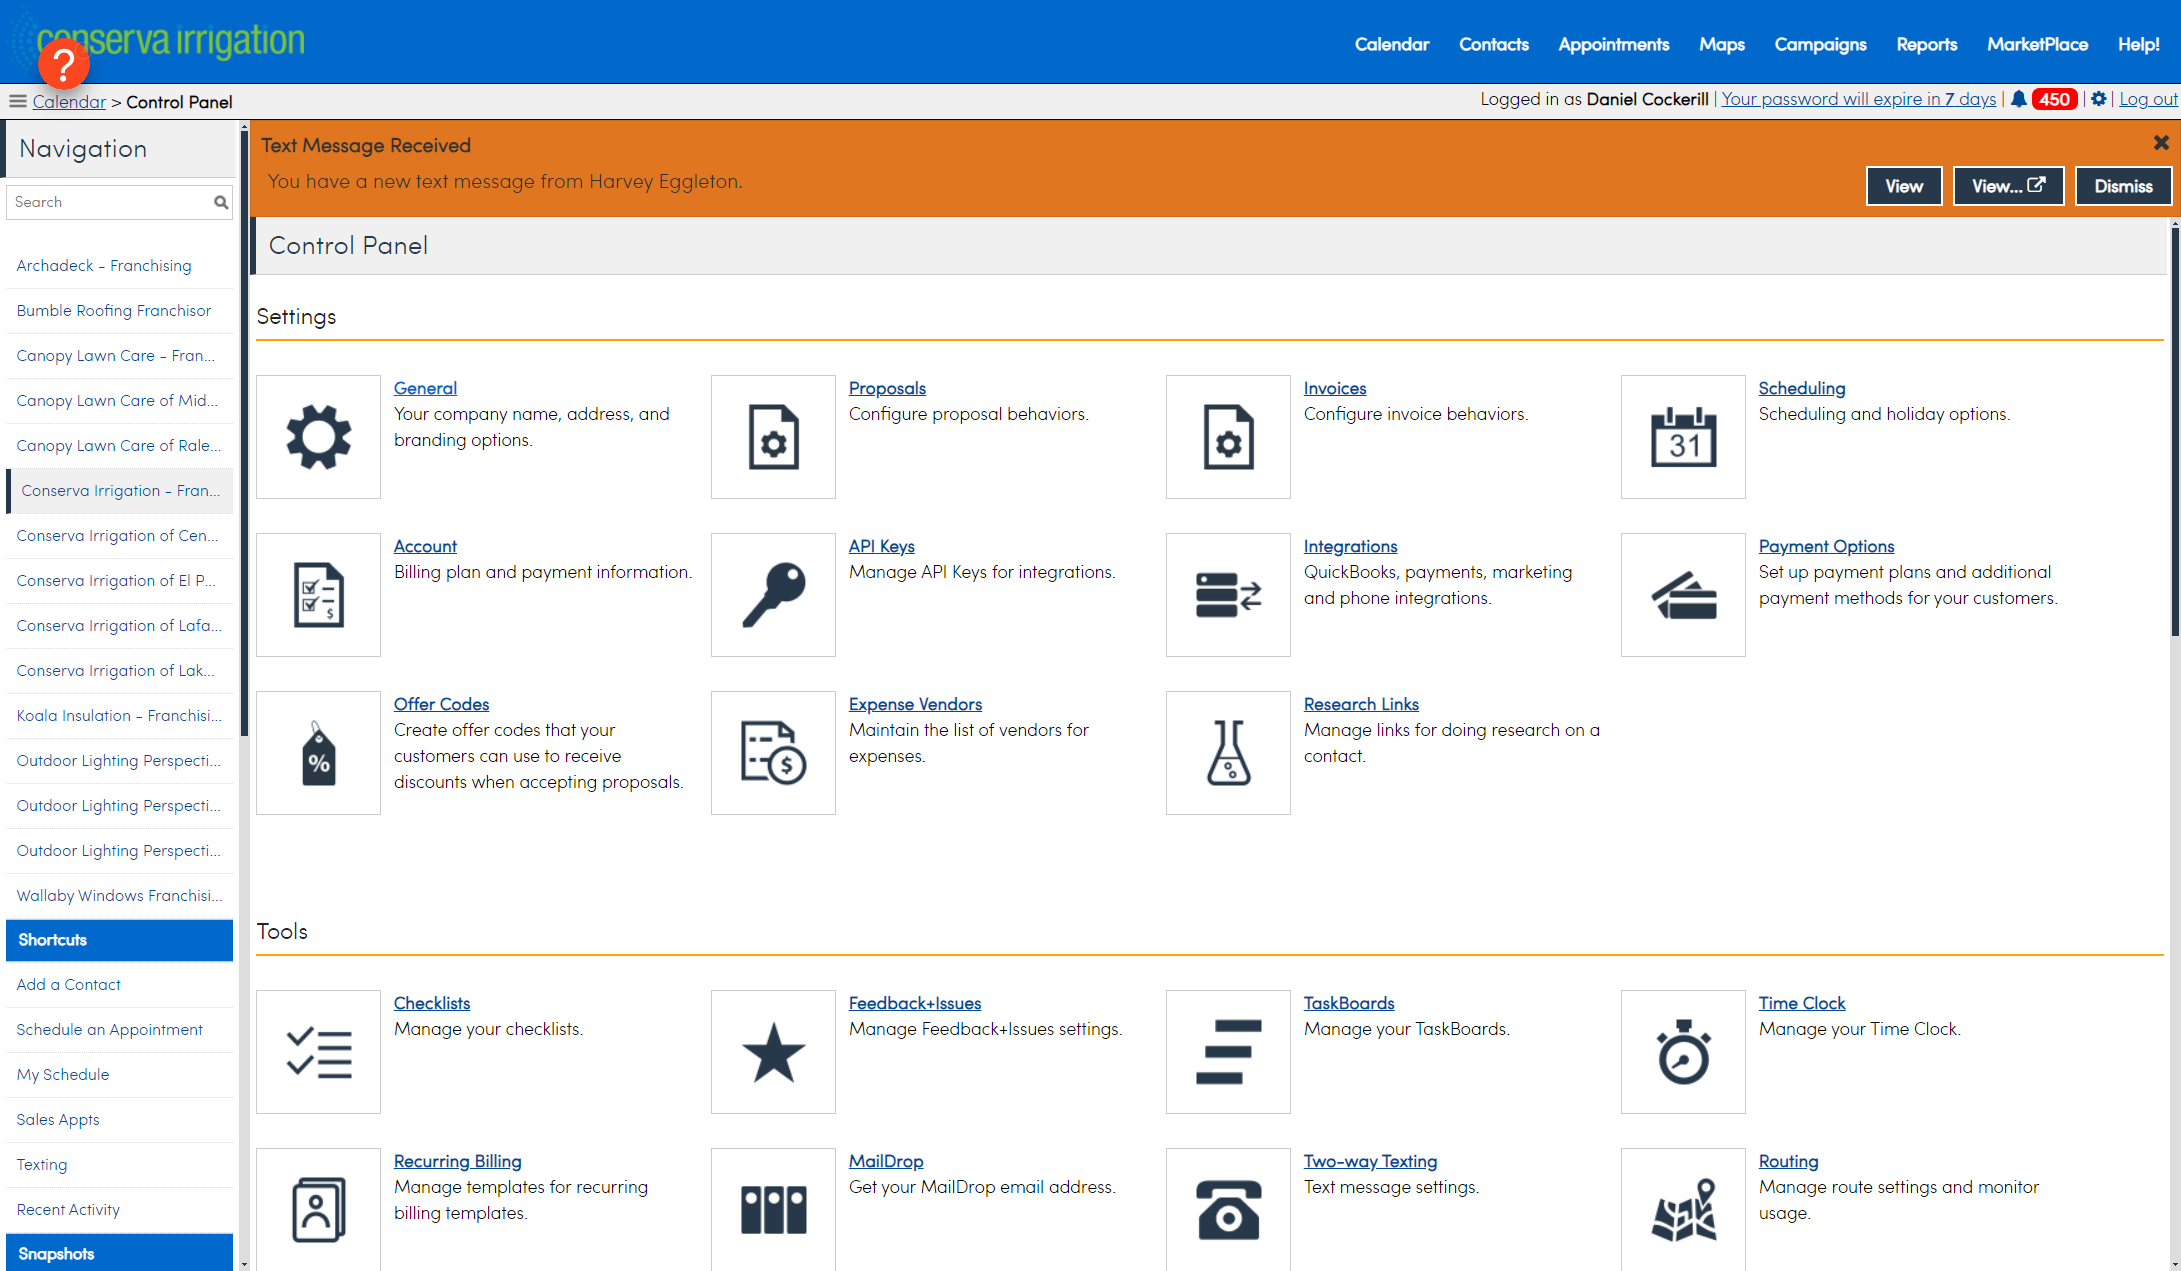The height and width of the screenshot is (1271, 2181).
Task: Open Schedule an Appointment shortcut
Action: (x=119, y=1030)
